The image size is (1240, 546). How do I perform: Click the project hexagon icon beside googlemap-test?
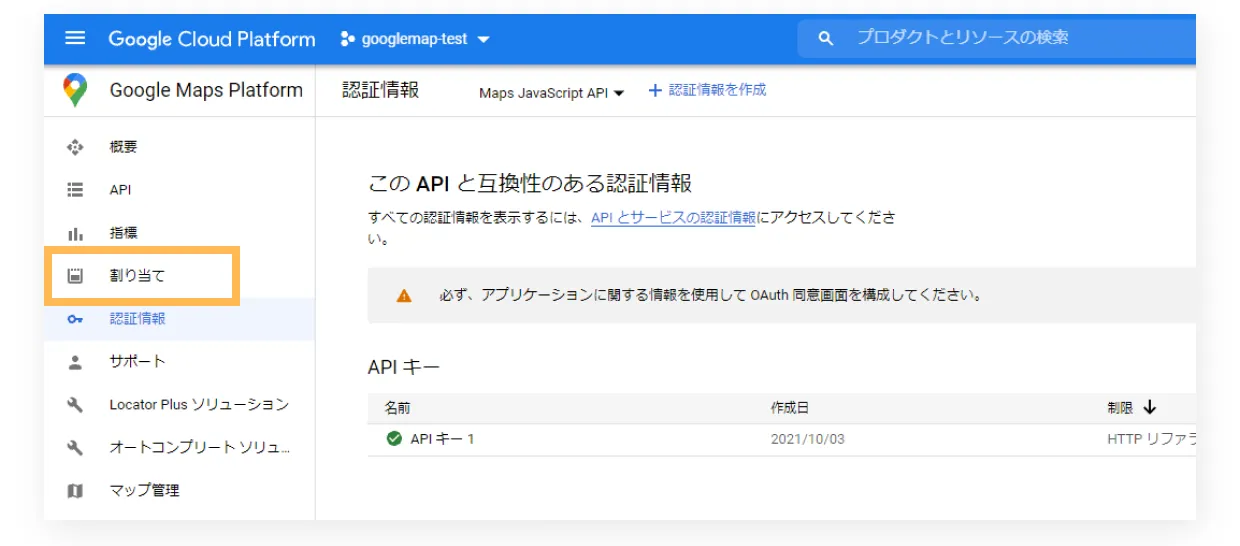point(347,39)
